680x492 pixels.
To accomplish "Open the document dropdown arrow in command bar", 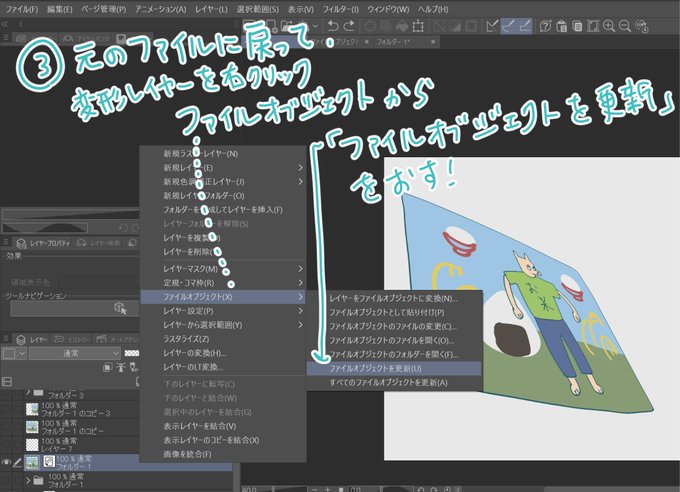I will pyautogui.click(x=316, y=26).
